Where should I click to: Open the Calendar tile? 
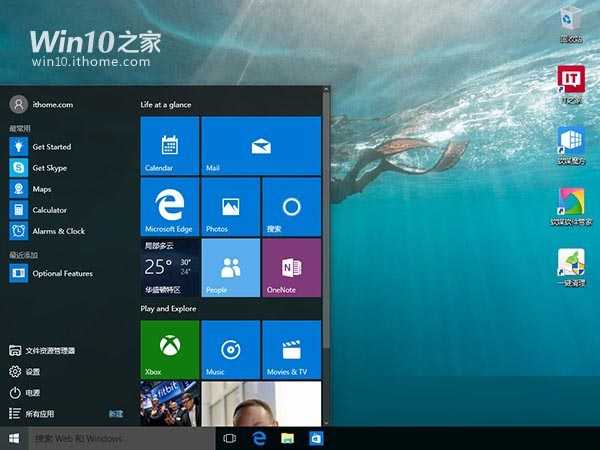[x=170, y=146]
